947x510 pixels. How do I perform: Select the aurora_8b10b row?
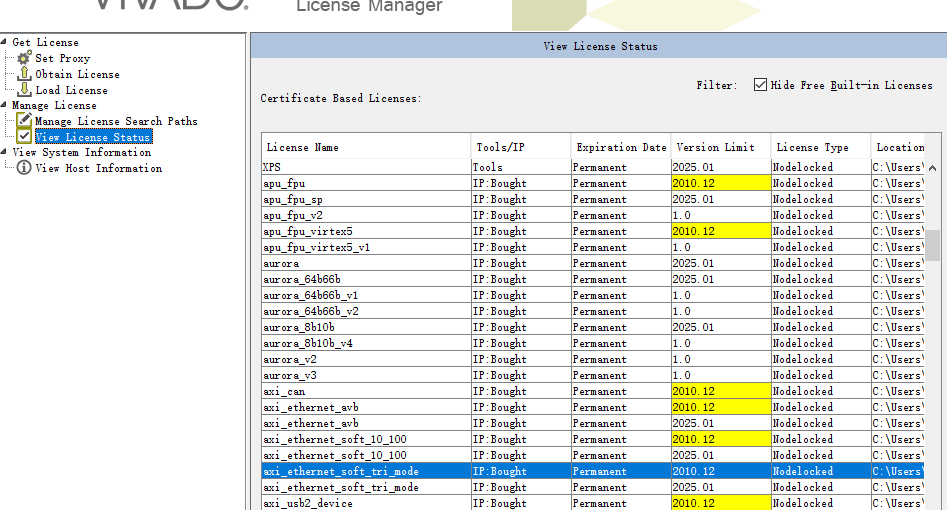point(593,328)
